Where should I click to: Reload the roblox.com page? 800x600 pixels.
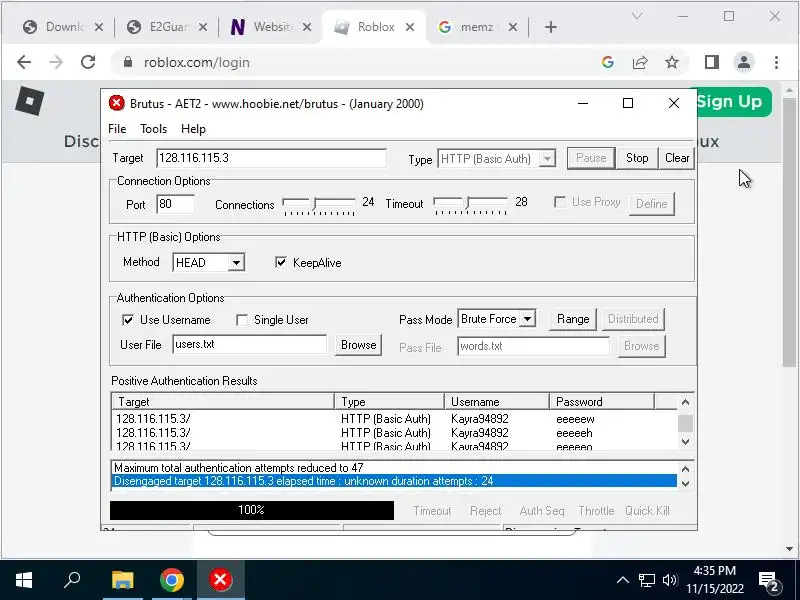click(x=88, y=62)
